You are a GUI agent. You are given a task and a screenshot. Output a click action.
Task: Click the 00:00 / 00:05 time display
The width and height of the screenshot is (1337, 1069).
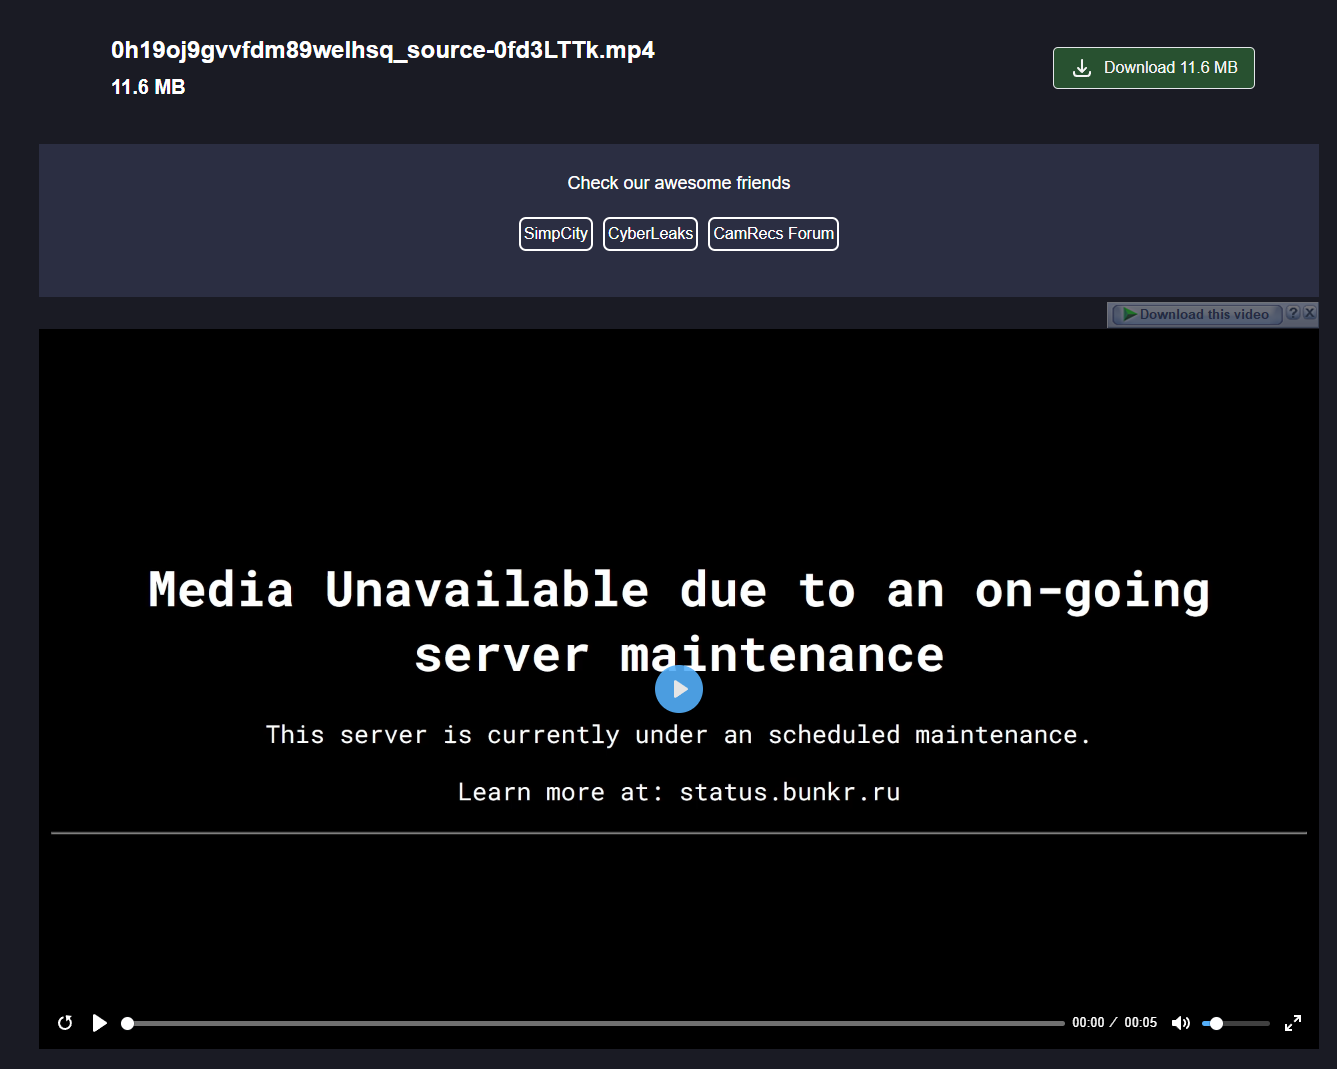(x=1113, y=1022)
